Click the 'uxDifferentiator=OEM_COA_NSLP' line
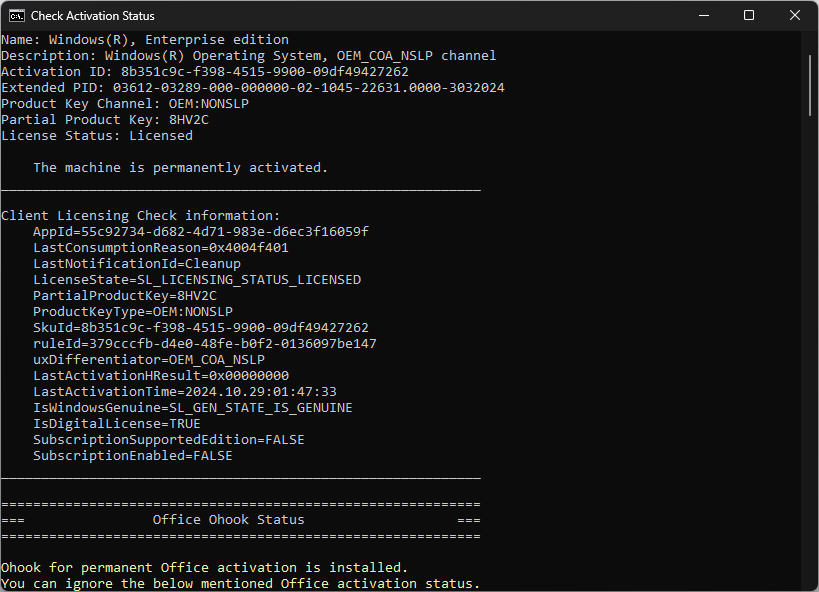 (x=149, y=360)
